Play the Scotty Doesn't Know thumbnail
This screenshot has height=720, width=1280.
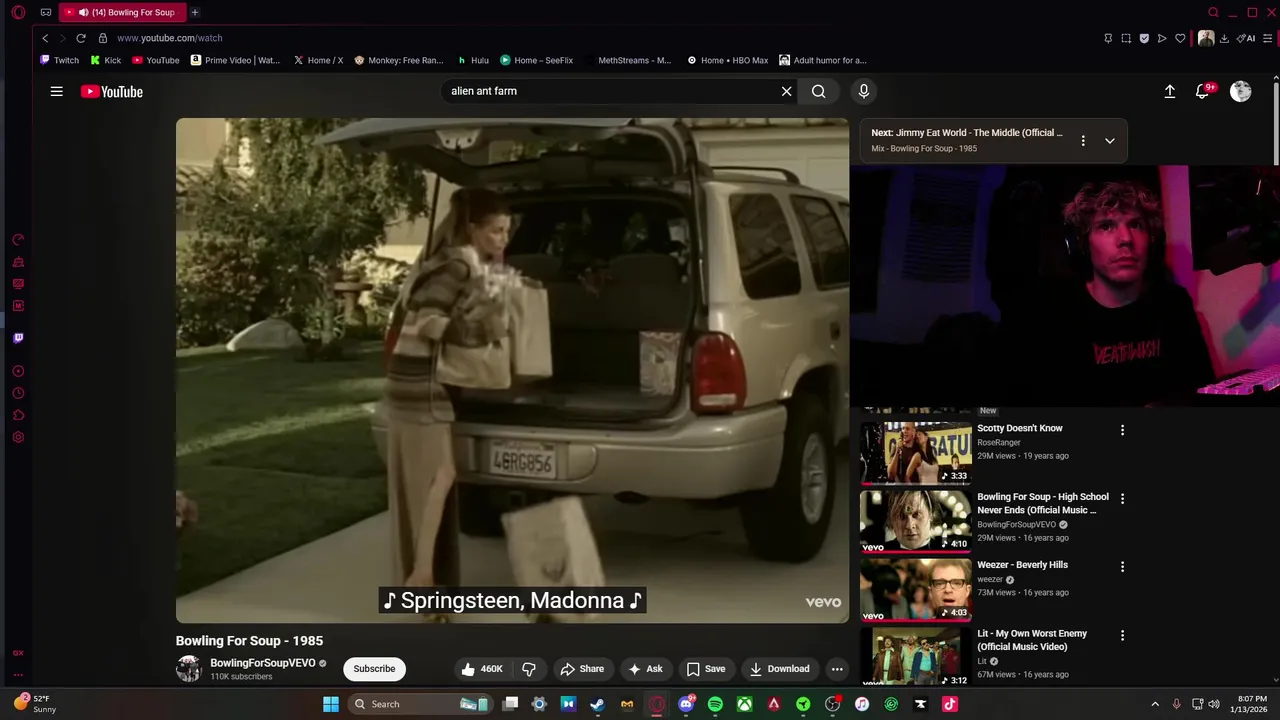tap(916, 452)
